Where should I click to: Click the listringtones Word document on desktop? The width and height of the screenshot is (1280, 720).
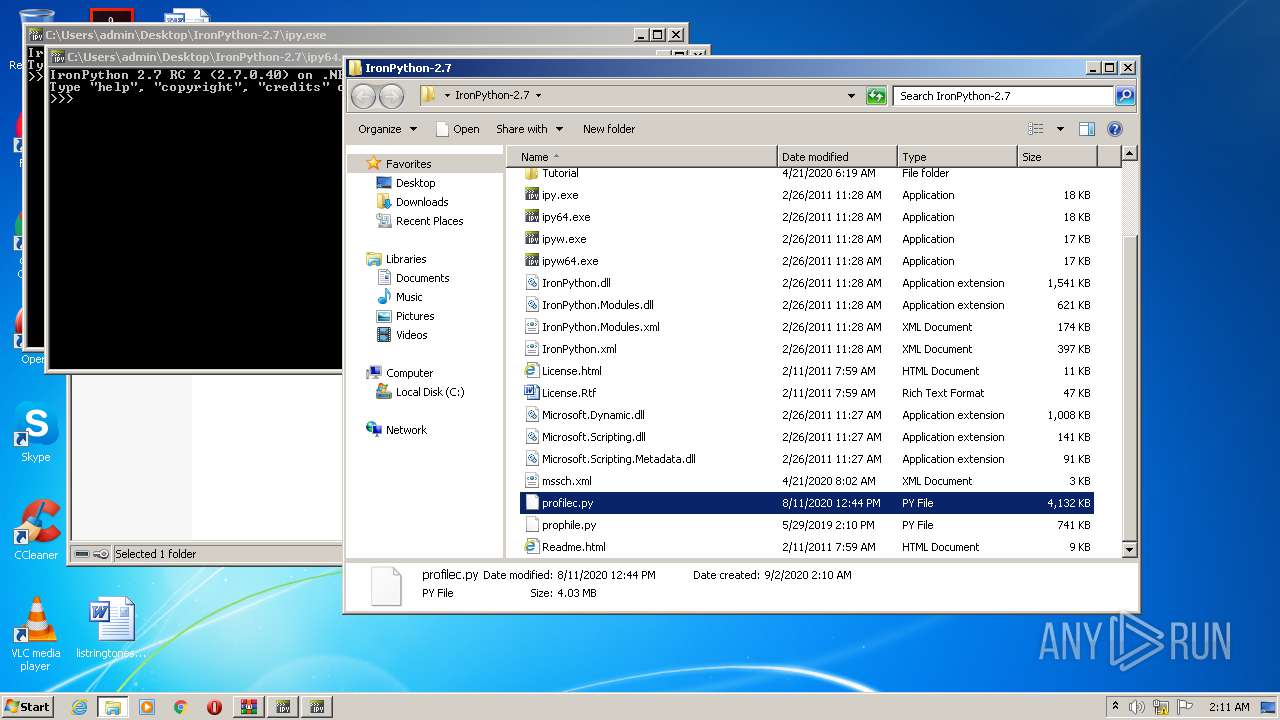(111, 628)
